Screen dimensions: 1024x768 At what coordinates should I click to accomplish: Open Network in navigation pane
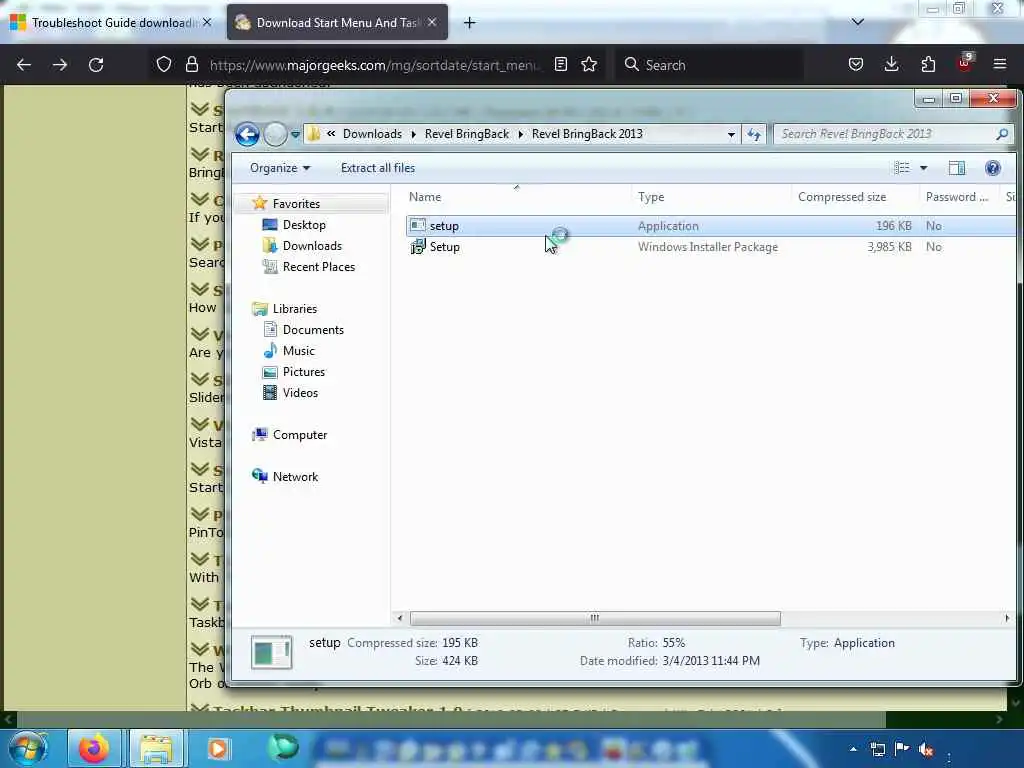point(295,477)
